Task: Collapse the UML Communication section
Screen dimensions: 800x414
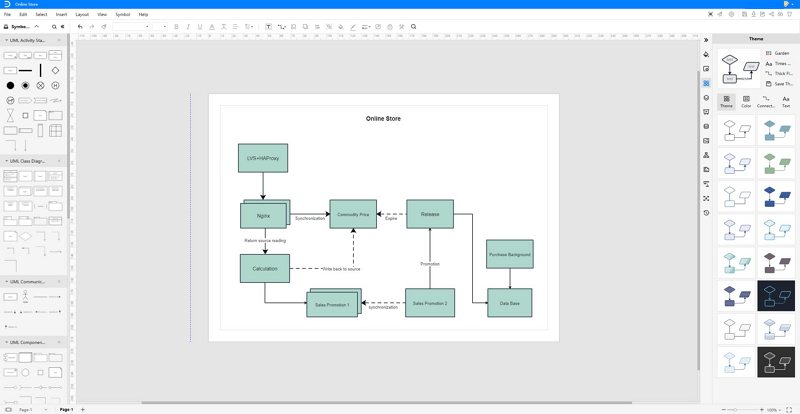Action: tap(7, 281)
